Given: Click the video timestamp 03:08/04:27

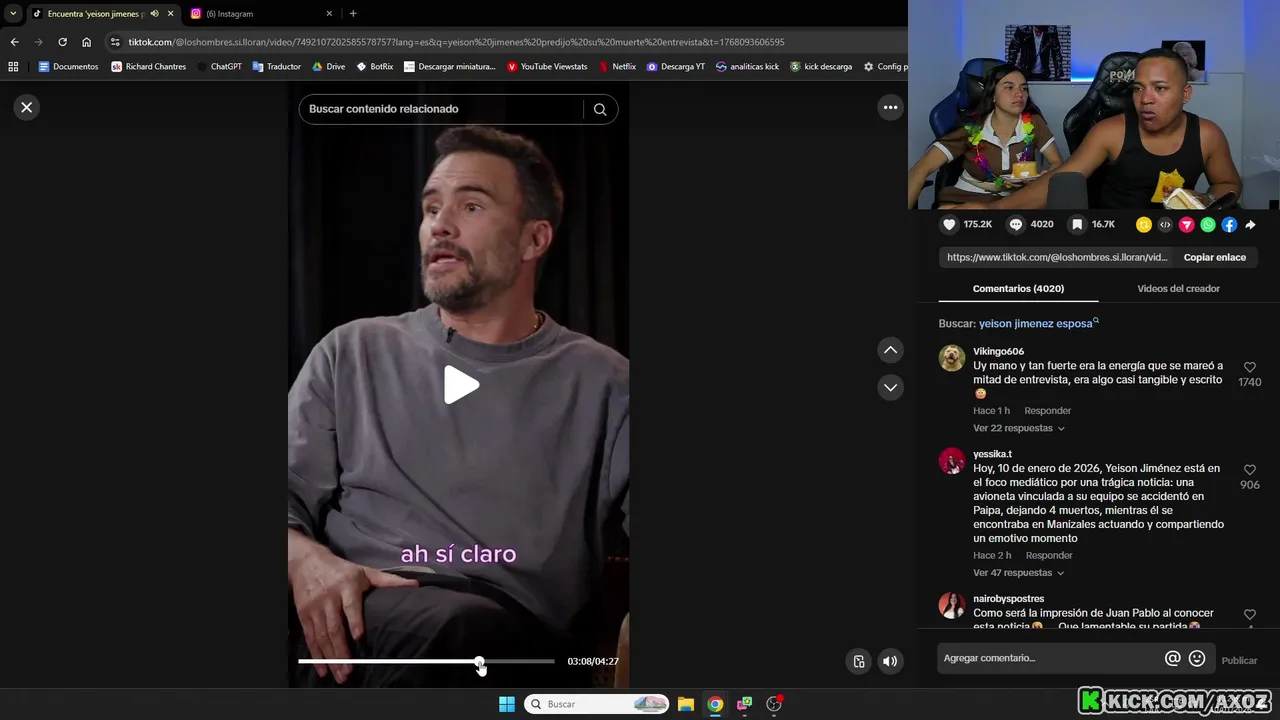Looking at the screenshot, I should pyautogui.click(x=593, y=661).
